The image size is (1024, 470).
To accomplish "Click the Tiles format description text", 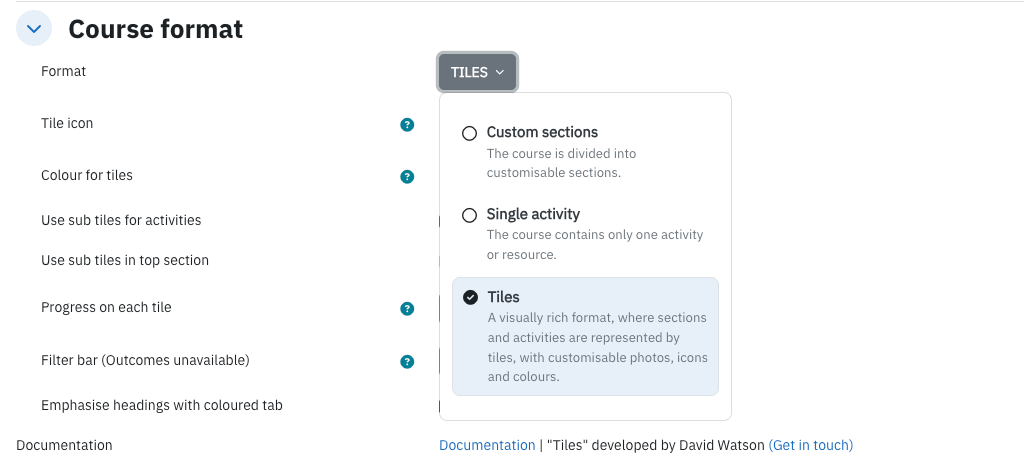I will (x=598, y=347).
